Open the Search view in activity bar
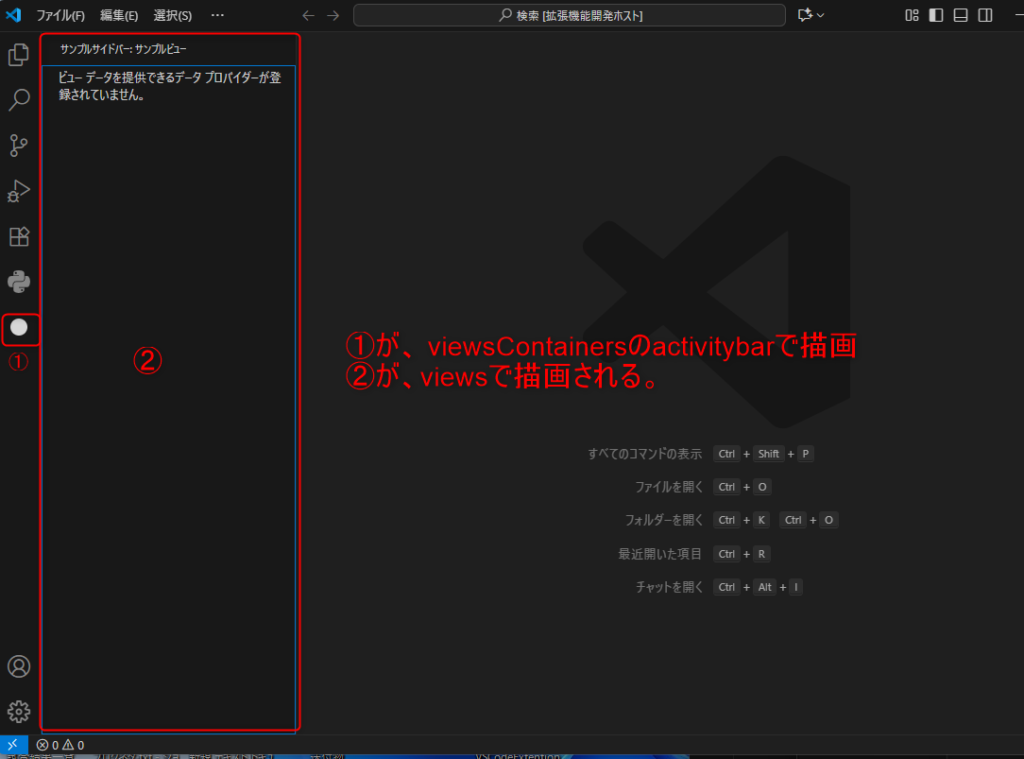Image resolution: width=1024 pixels, height=759 pixels. coord(18,100)
